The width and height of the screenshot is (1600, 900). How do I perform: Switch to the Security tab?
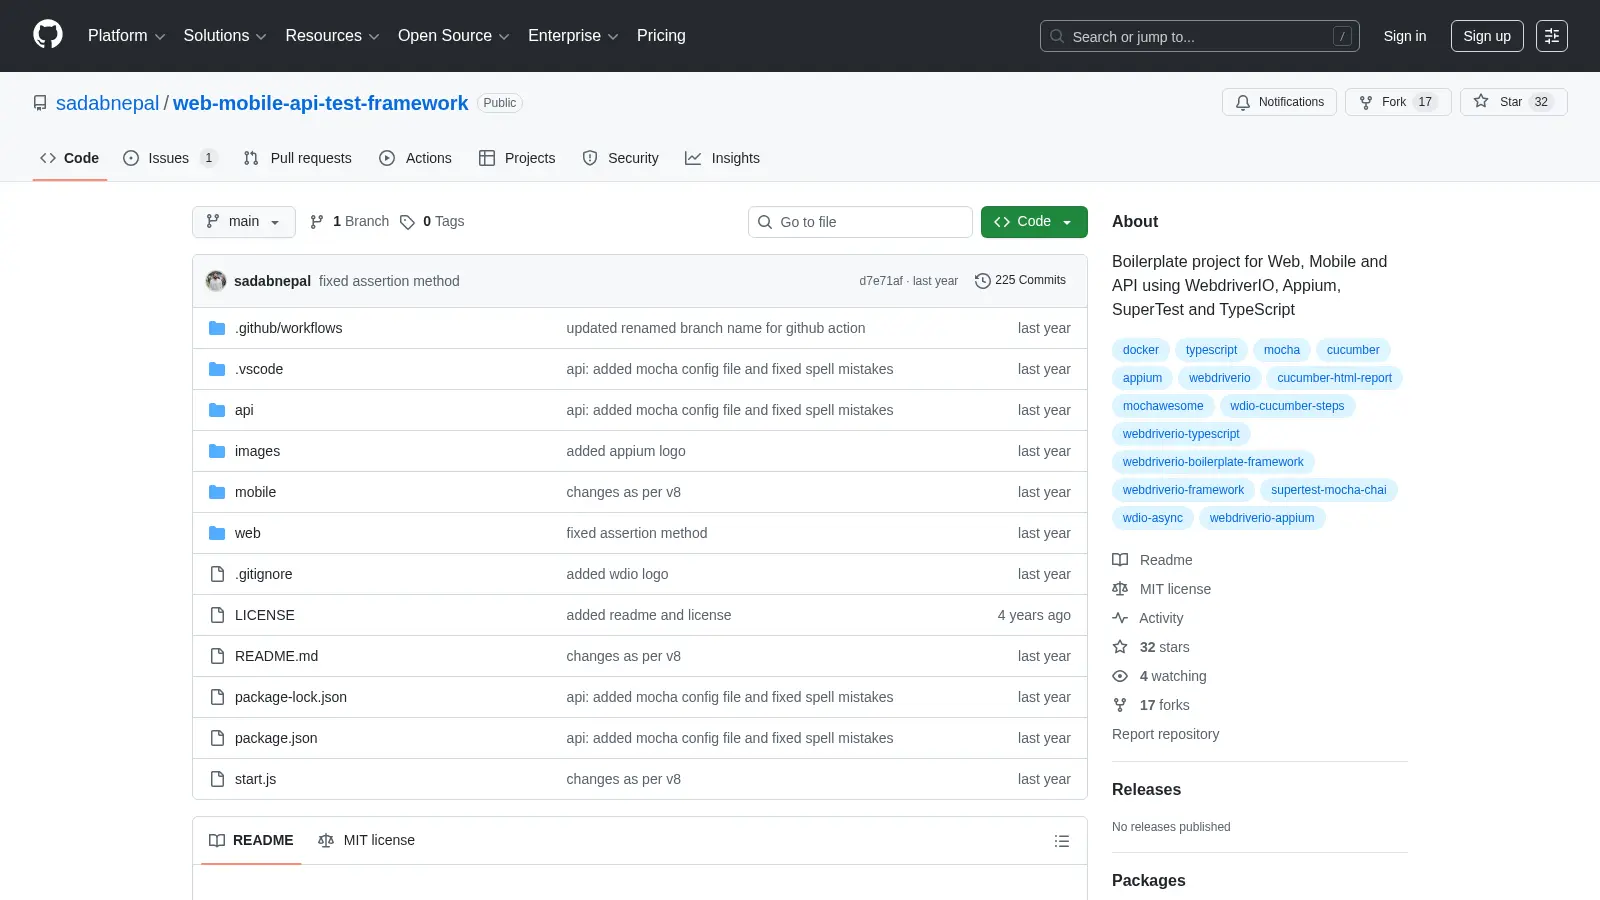[620, 158]
